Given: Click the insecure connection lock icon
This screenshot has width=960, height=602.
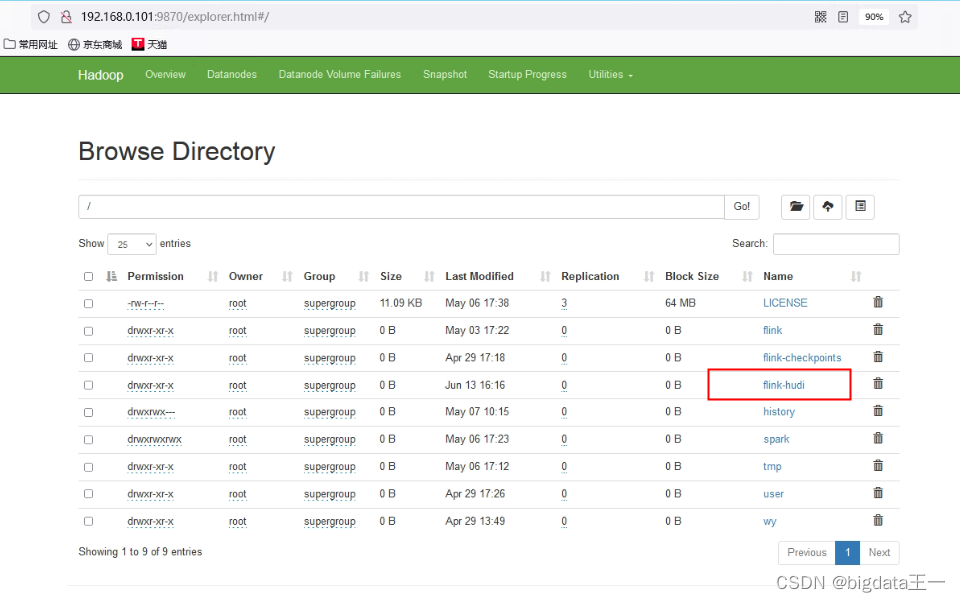Looking at the screenshot, I should [66, 17].
